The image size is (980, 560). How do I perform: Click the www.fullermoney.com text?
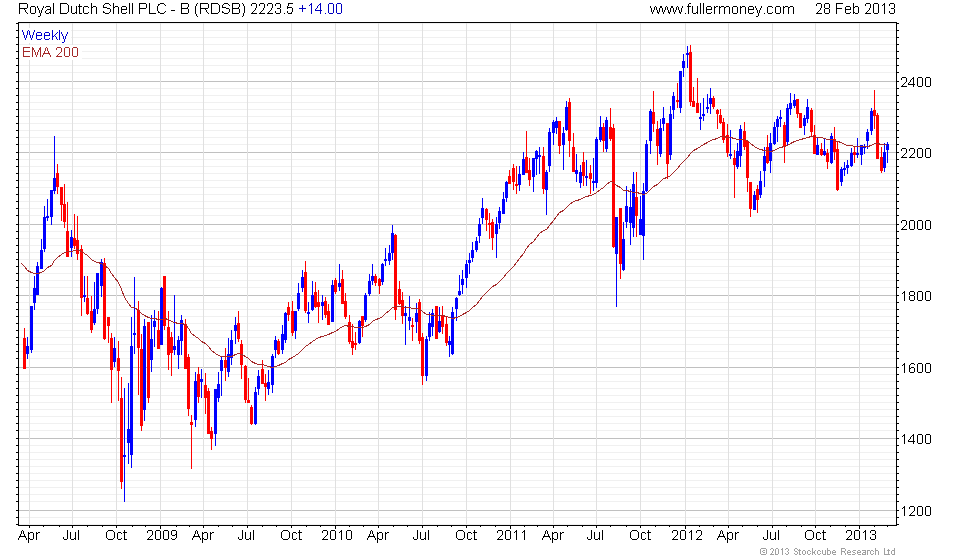point(722,9)
